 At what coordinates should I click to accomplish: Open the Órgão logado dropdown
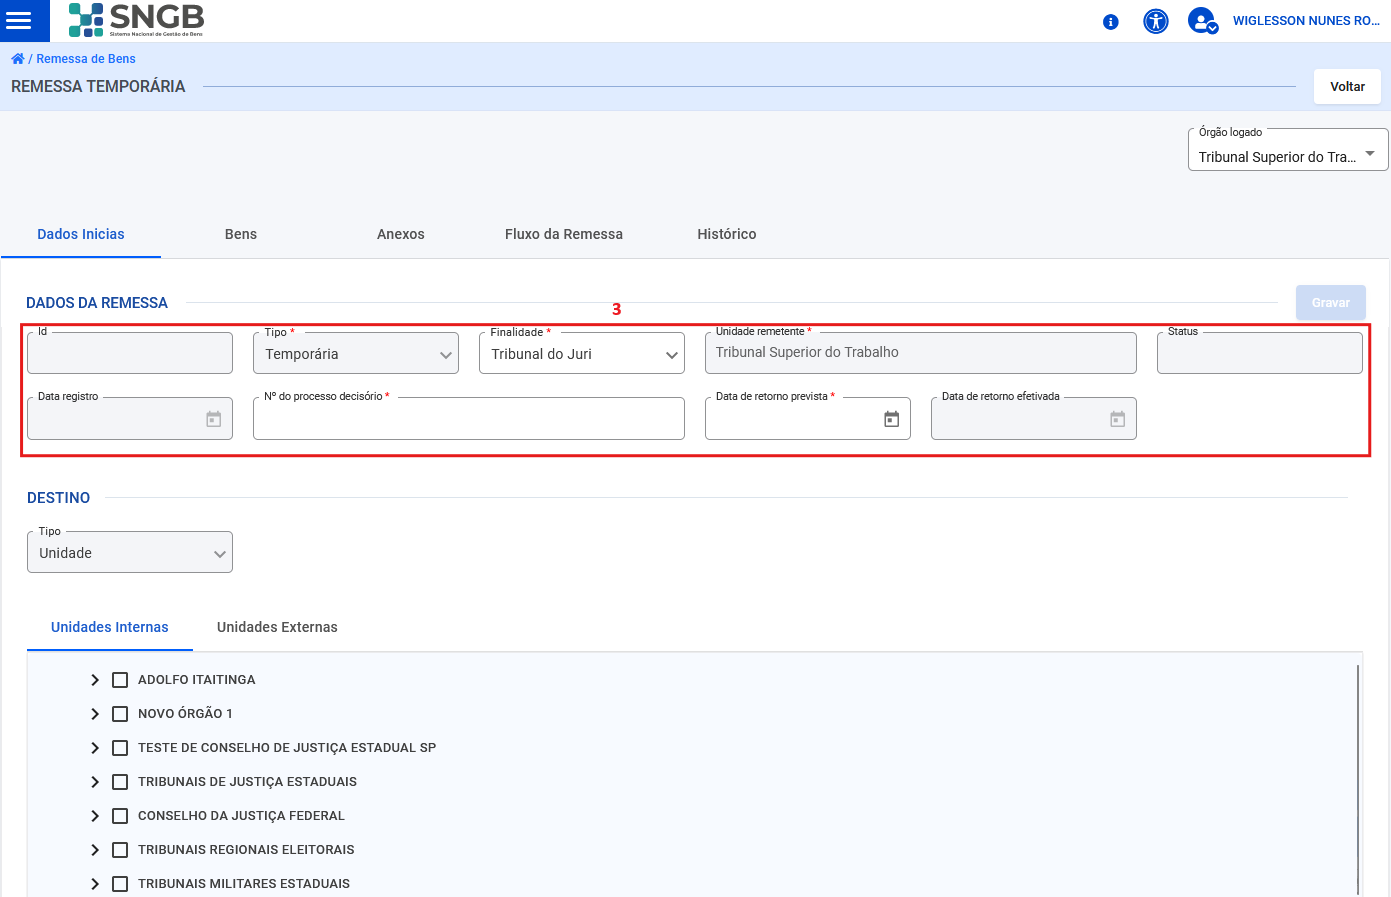pos(1288,150)
